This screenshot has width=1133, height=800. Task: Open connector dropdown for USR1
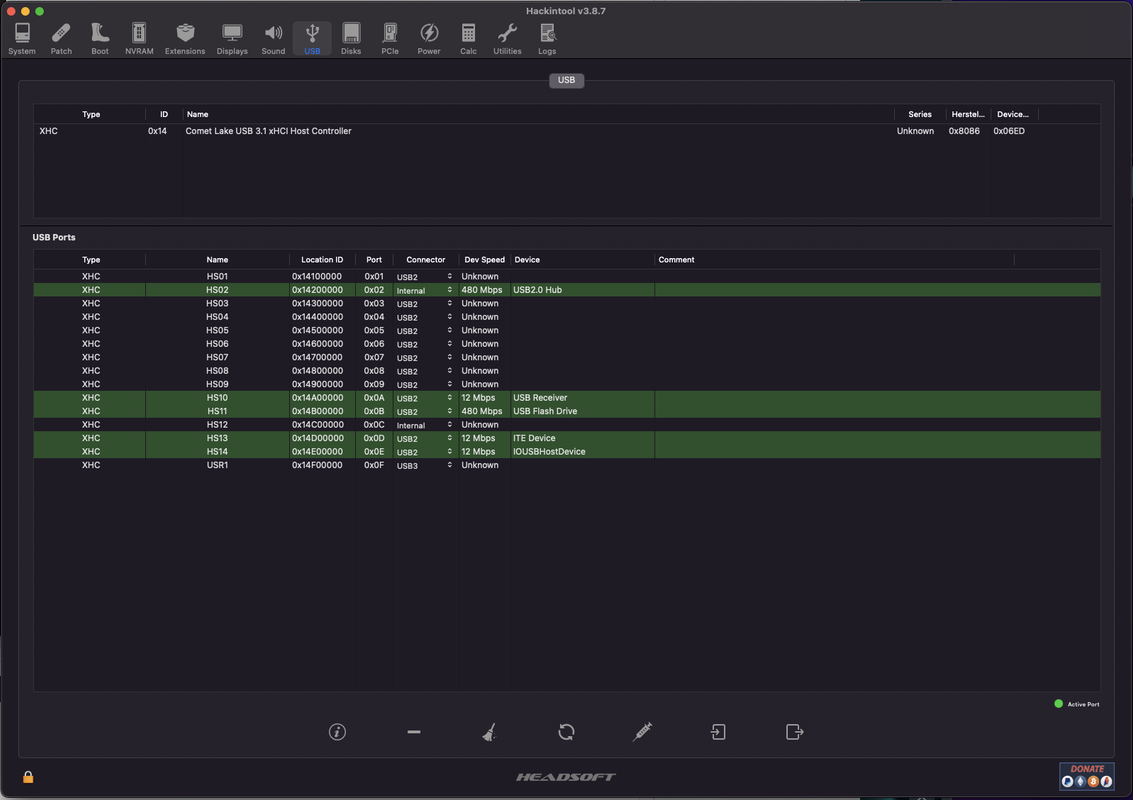[x=425, y=465]
